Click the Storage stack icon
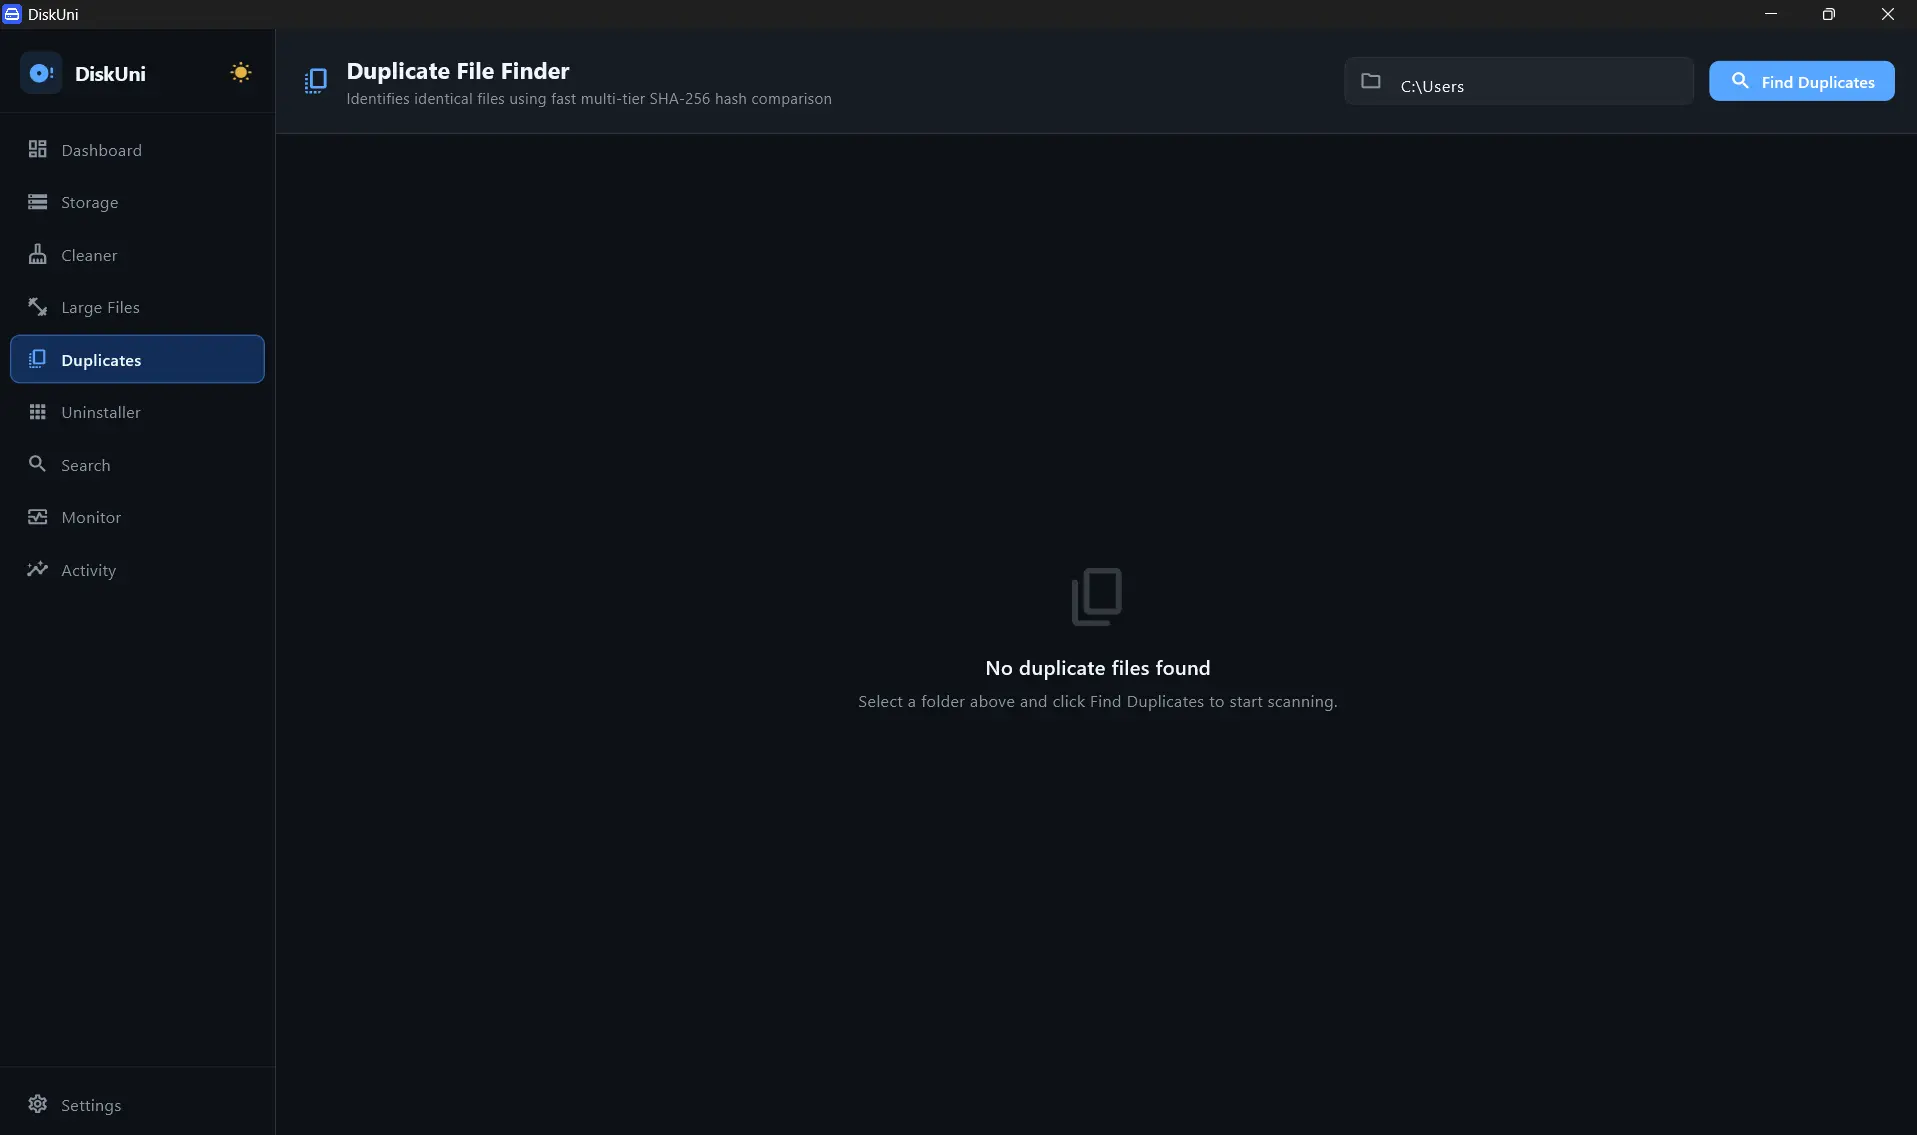The image size is (1917, 1135). pos(38,202)
